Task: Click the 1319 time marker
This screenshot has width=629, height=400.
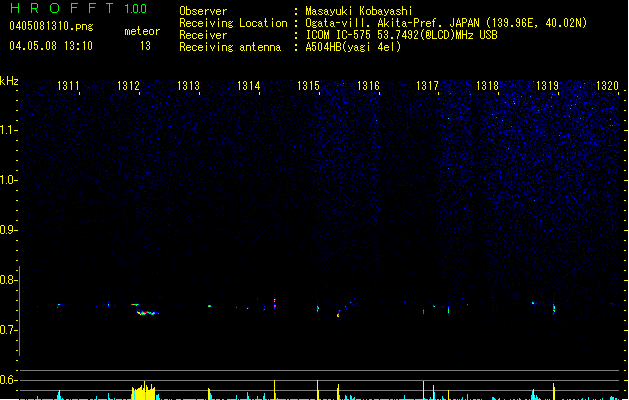Action: (548, 86)
